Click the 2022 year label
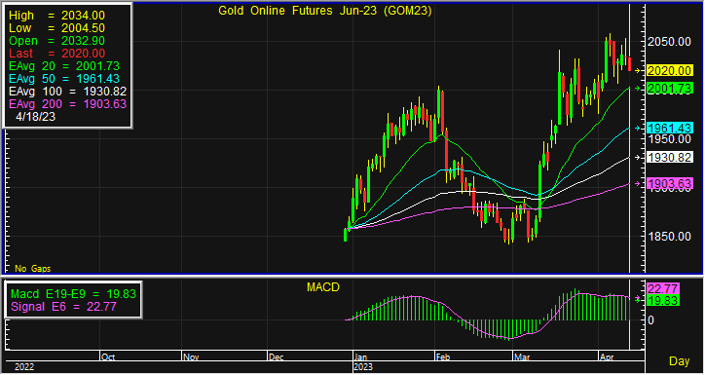The width and height of the screenshot is (705, 375). 24,367
